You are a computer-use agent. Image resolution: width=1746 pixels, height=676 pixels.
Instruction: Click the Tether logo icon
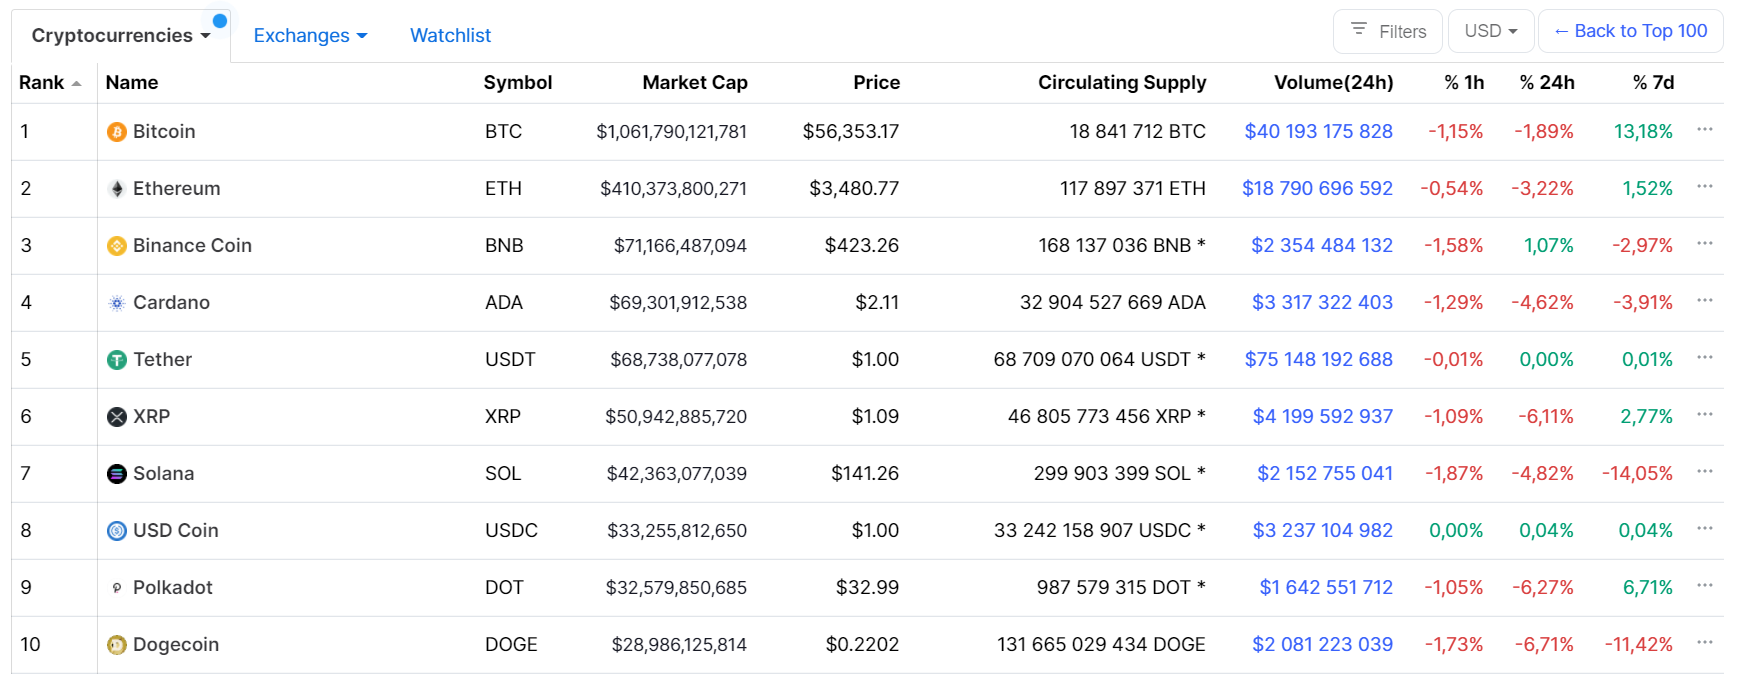coord(117,360)
